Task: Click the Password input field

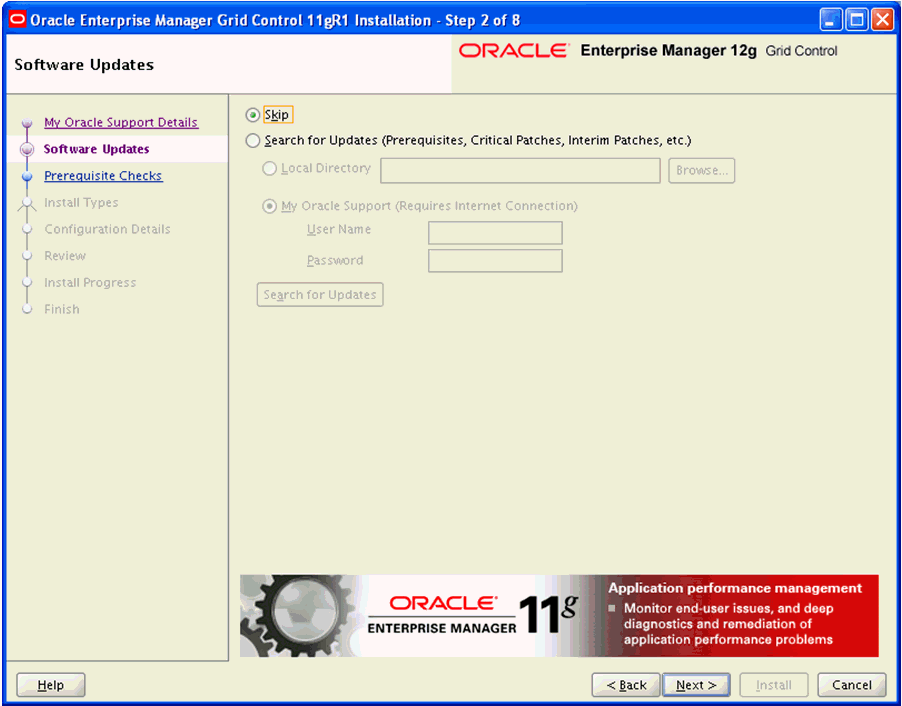Action: 495,261
